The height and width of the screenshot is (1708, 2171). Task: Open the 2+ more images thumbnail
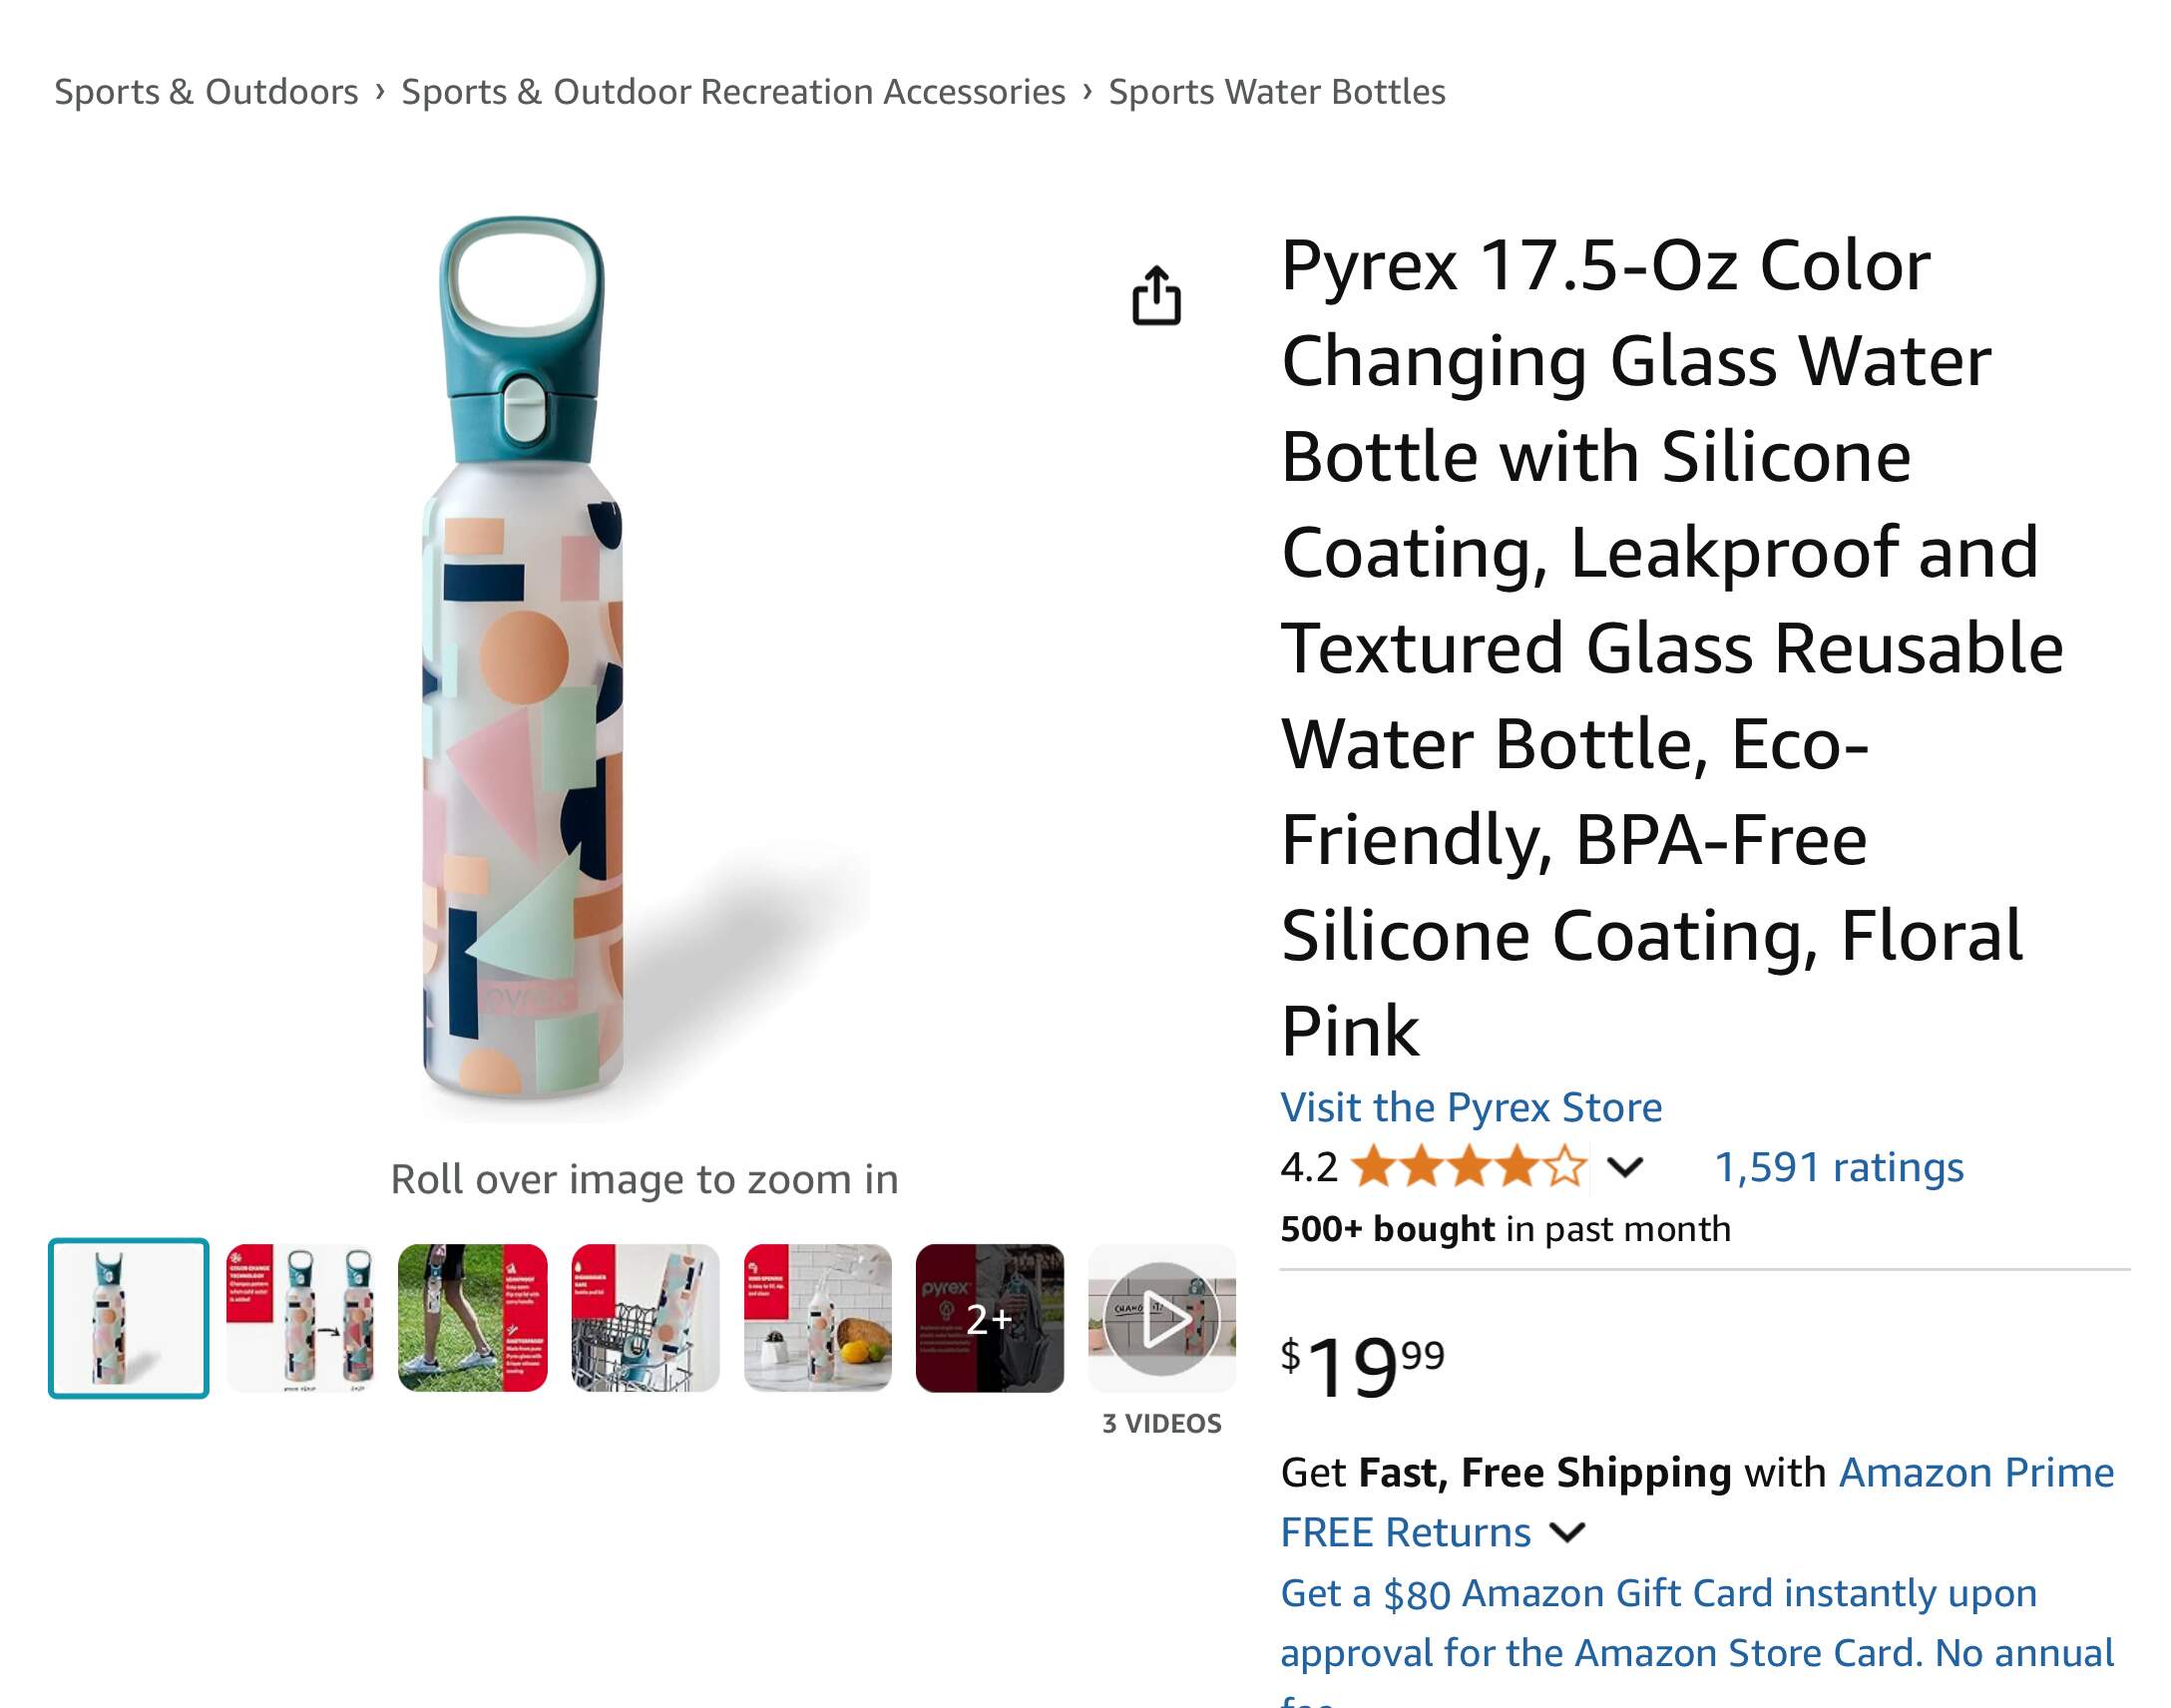point(989,1318)
